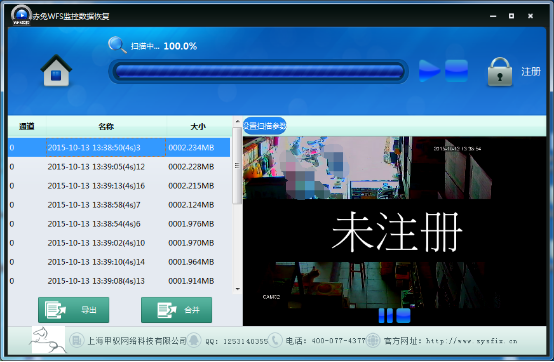This screenshot has height=362, width=554.
Task: Stop the scan with the blue square button
Action: click(x=456, y=71)
